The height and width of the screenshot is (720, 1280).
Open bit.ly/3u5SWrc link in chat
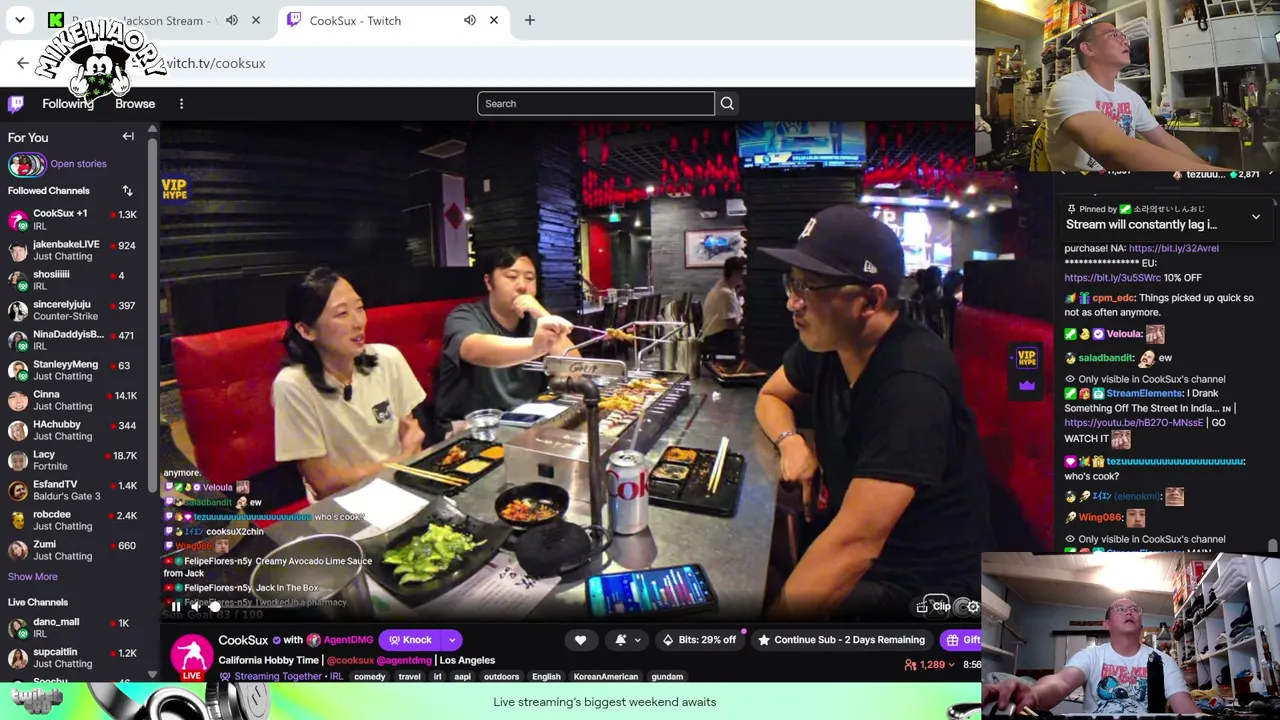pos(1112,278)
